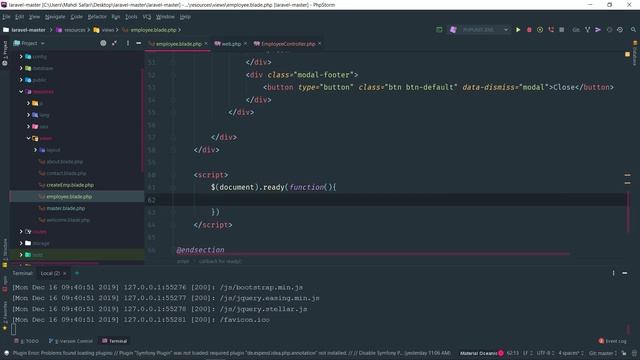Toggle the lock icon in status bar

click(624, 353)
